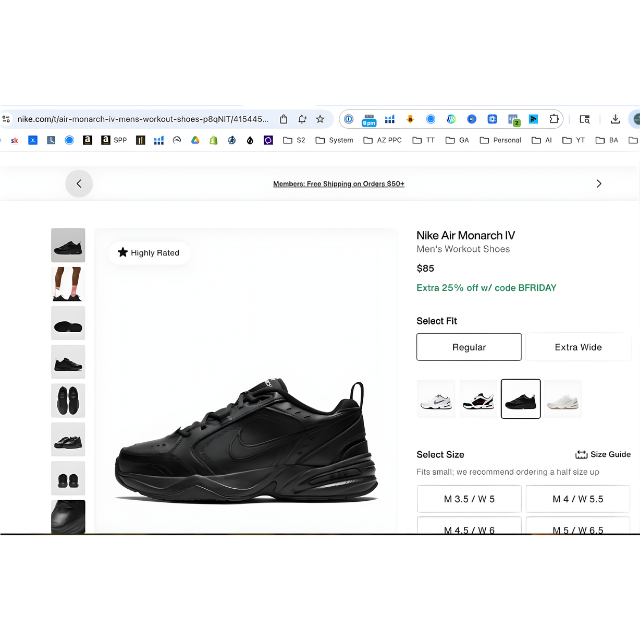Viewport: 640px width, 640px height.
Task: Open the Amazon bookmark labeled SPP
Action: tap(114, 140)
